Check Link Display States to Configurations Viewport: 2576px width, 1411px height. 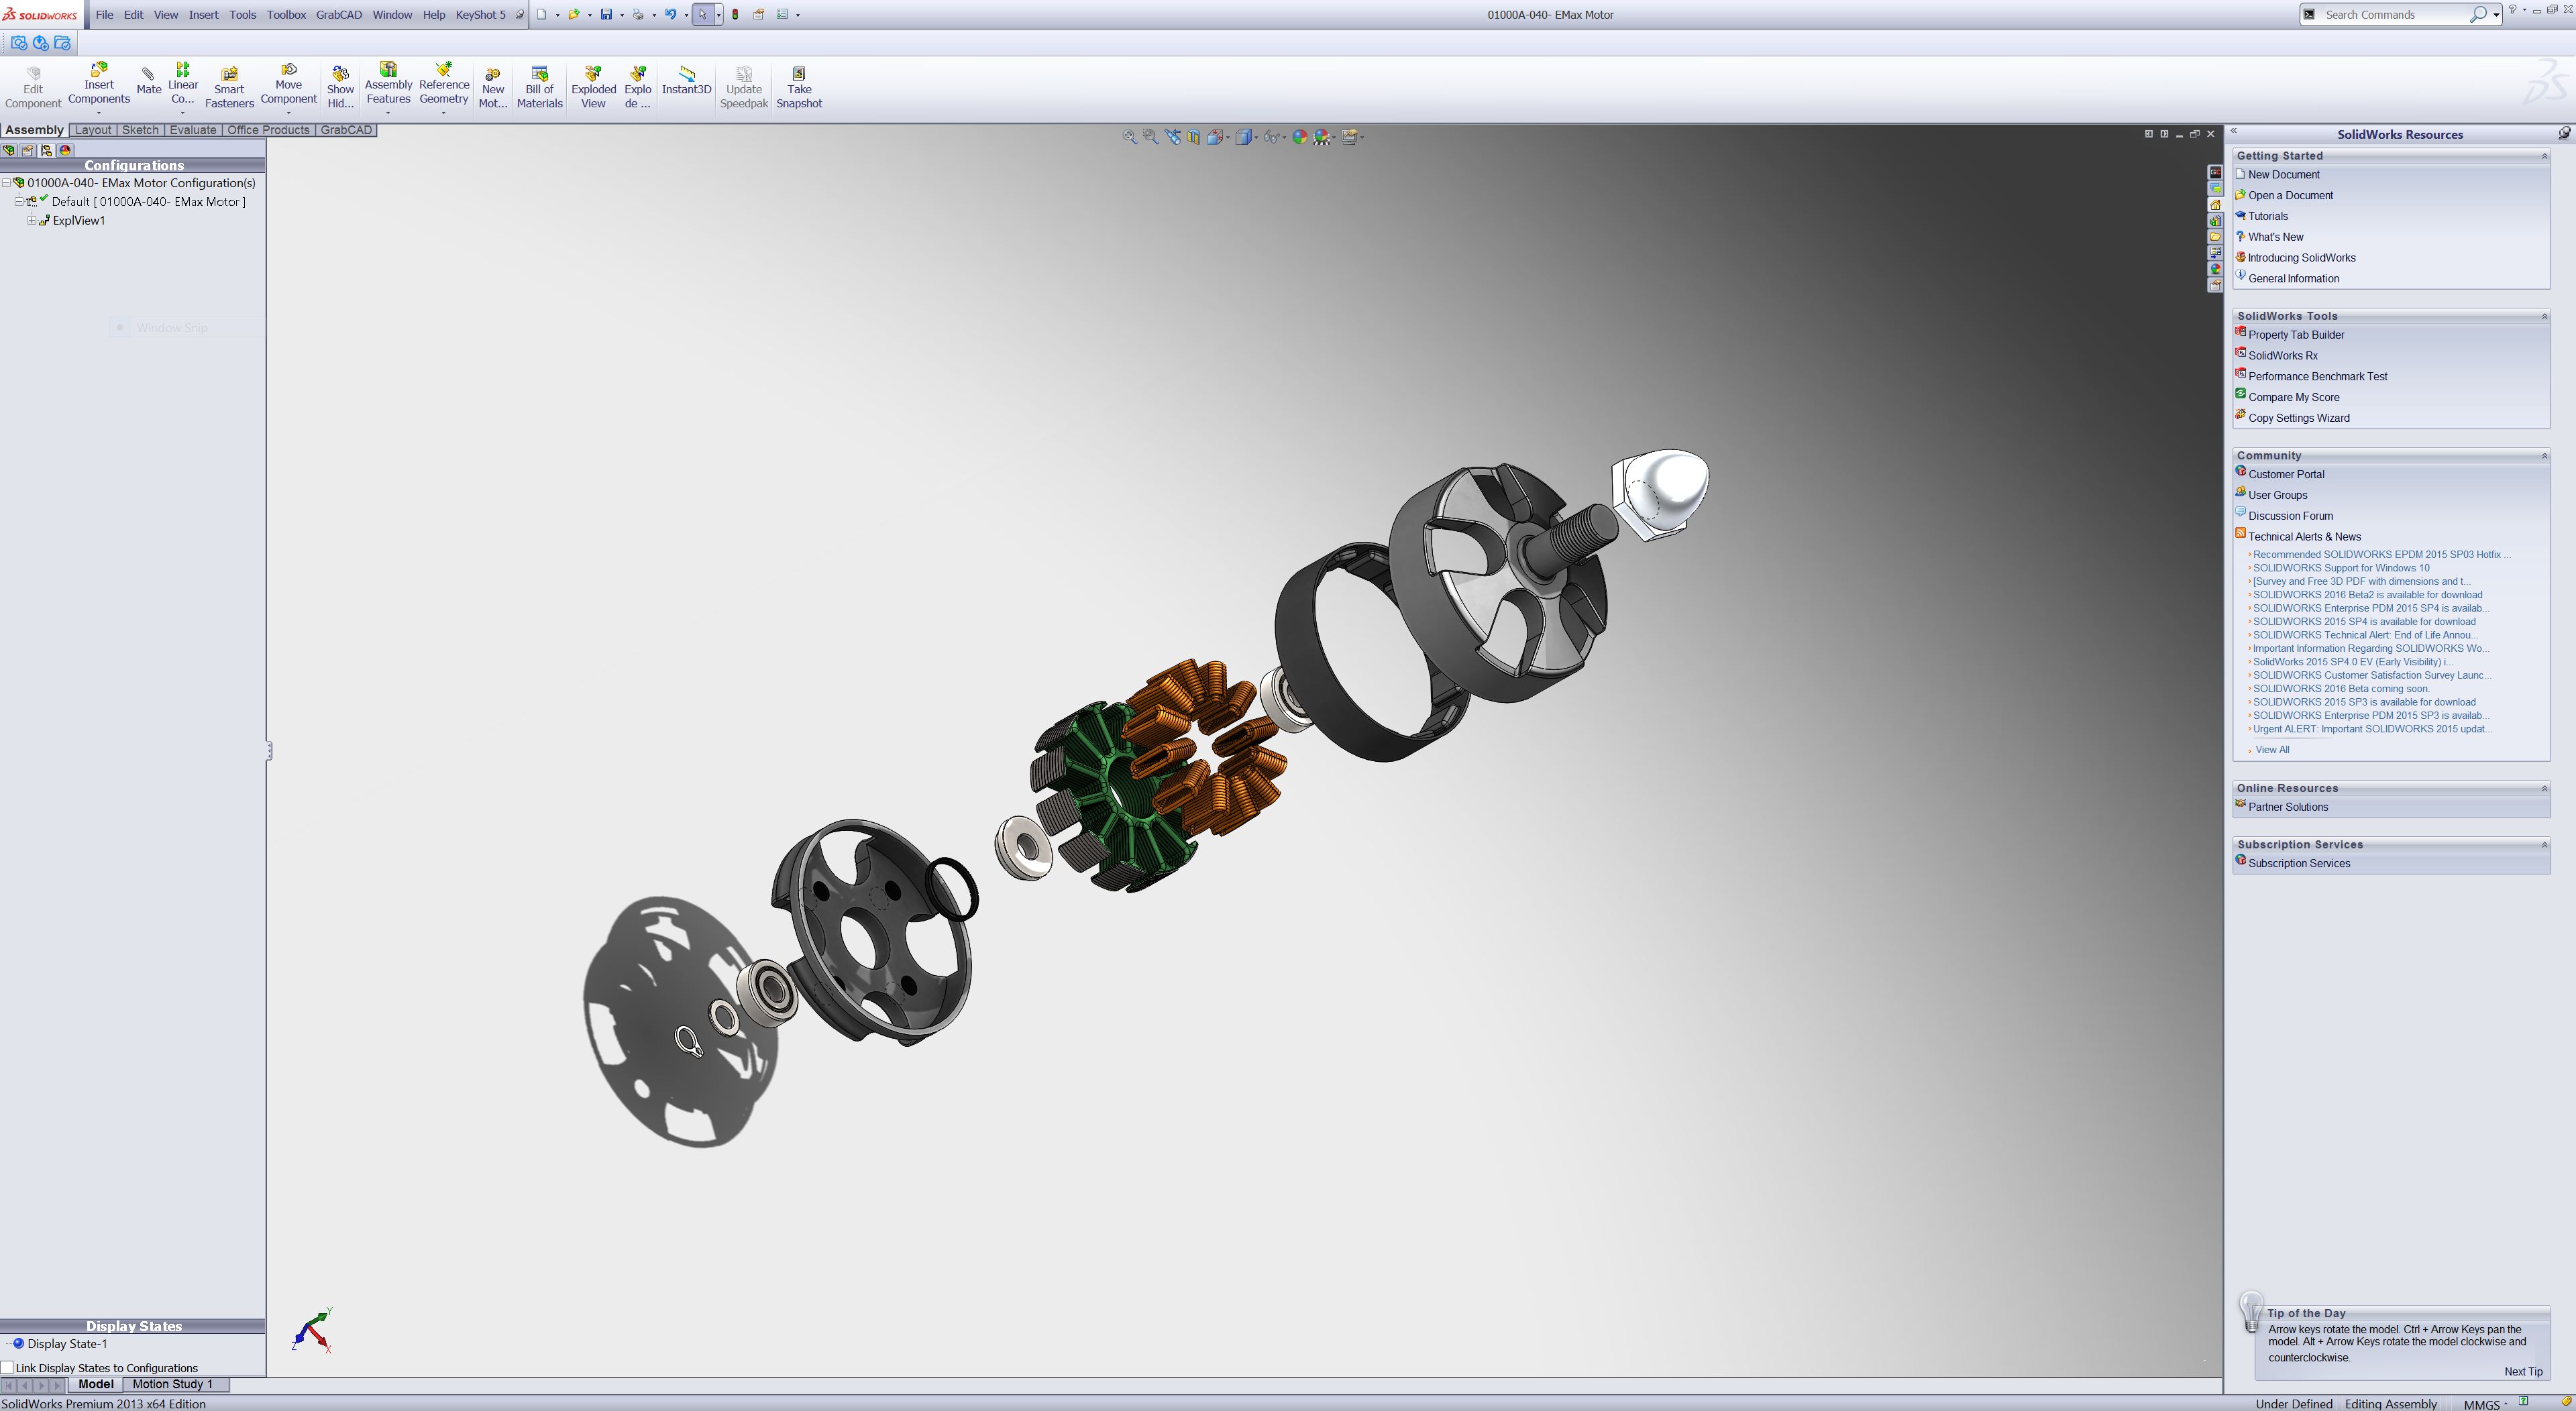(8, 1368)
